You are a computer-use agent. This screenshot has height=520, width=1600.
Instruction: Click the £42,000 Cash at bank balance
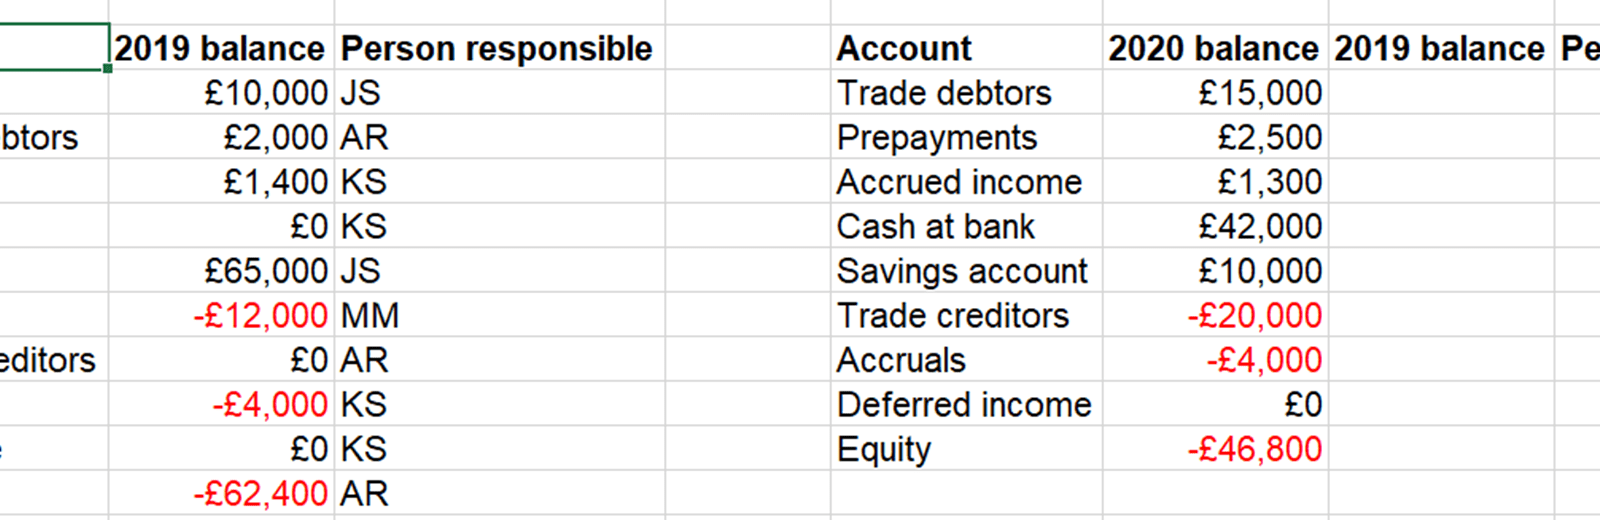[x=1260, y=227]
